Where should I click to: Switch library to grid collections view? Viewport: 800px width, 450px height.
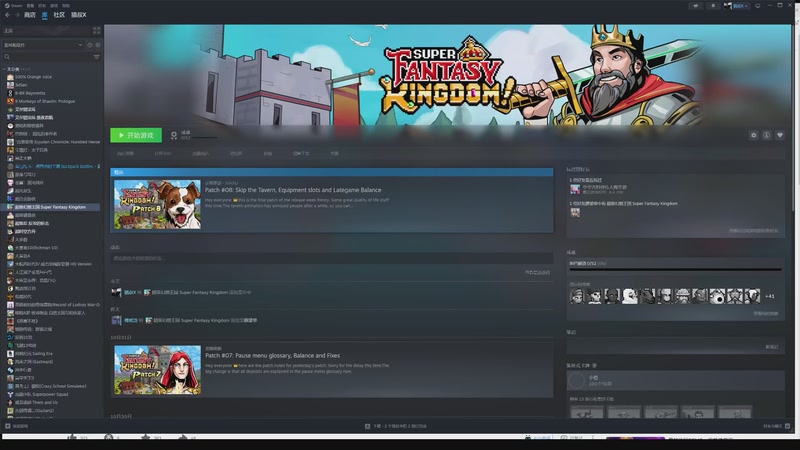click(96, 31)
